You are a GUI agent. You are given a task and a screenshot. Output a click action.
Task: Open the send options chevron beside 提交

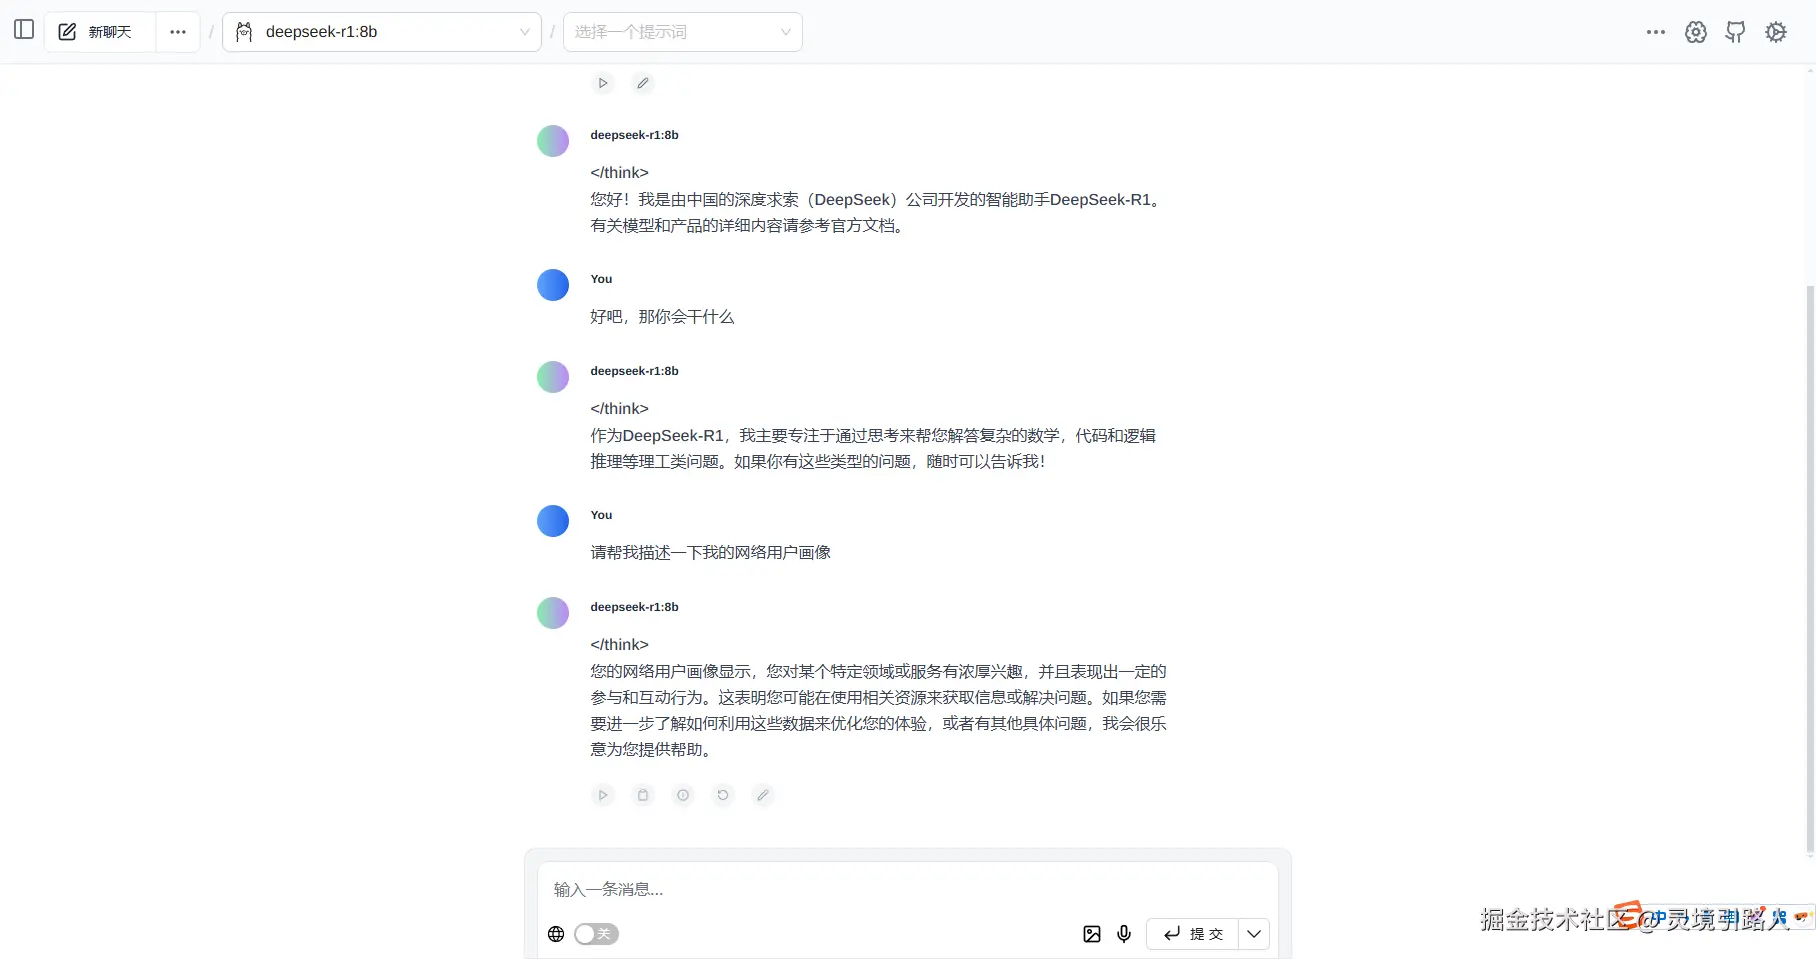pos(1253,934)
